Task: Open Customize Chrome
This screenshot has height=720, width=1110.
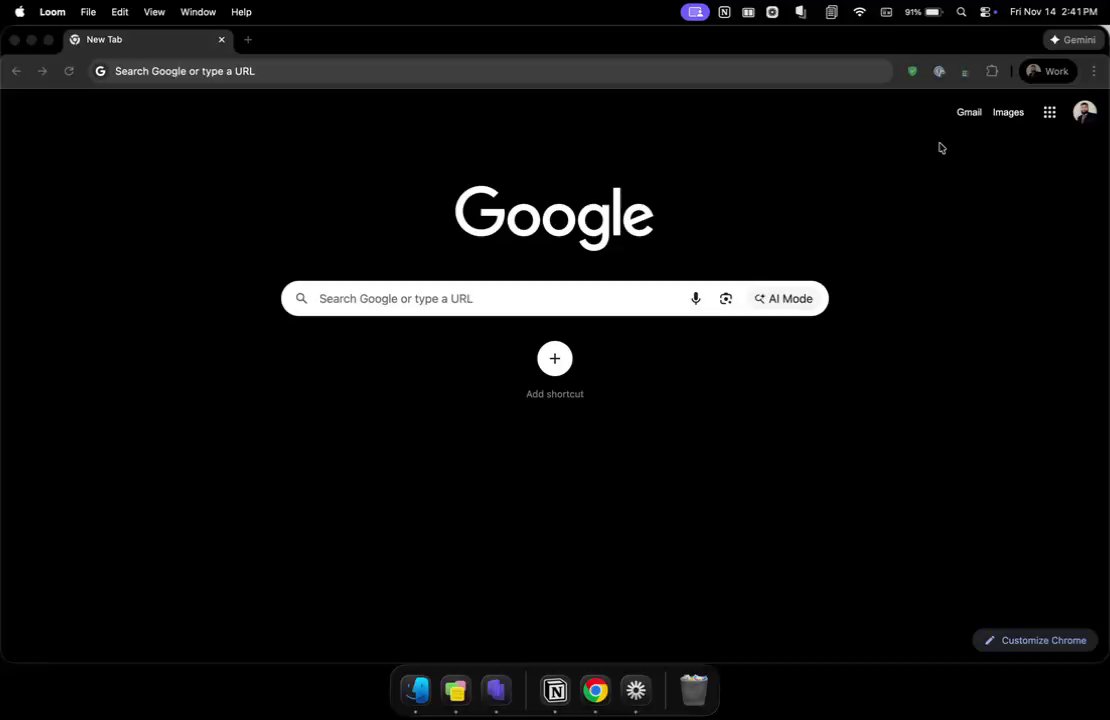Action: pyautogui.click(x=1035, y=640)
